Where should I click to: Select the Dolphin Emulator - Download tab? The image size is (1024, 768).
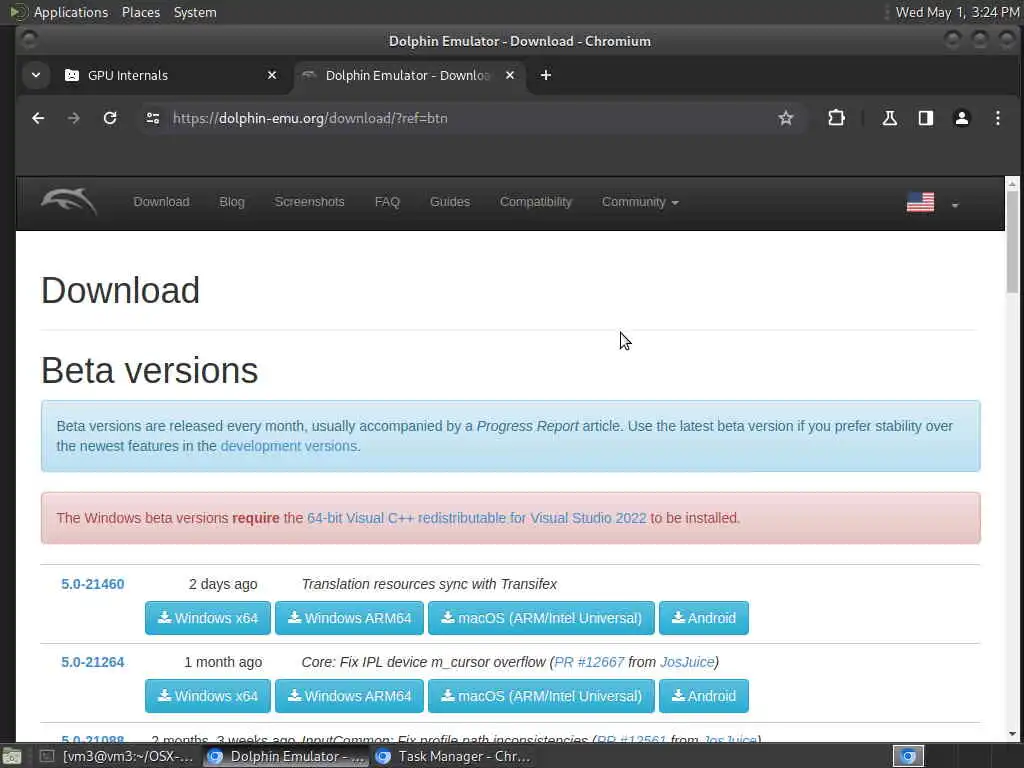pyautogui.click(x=408, y=75)
